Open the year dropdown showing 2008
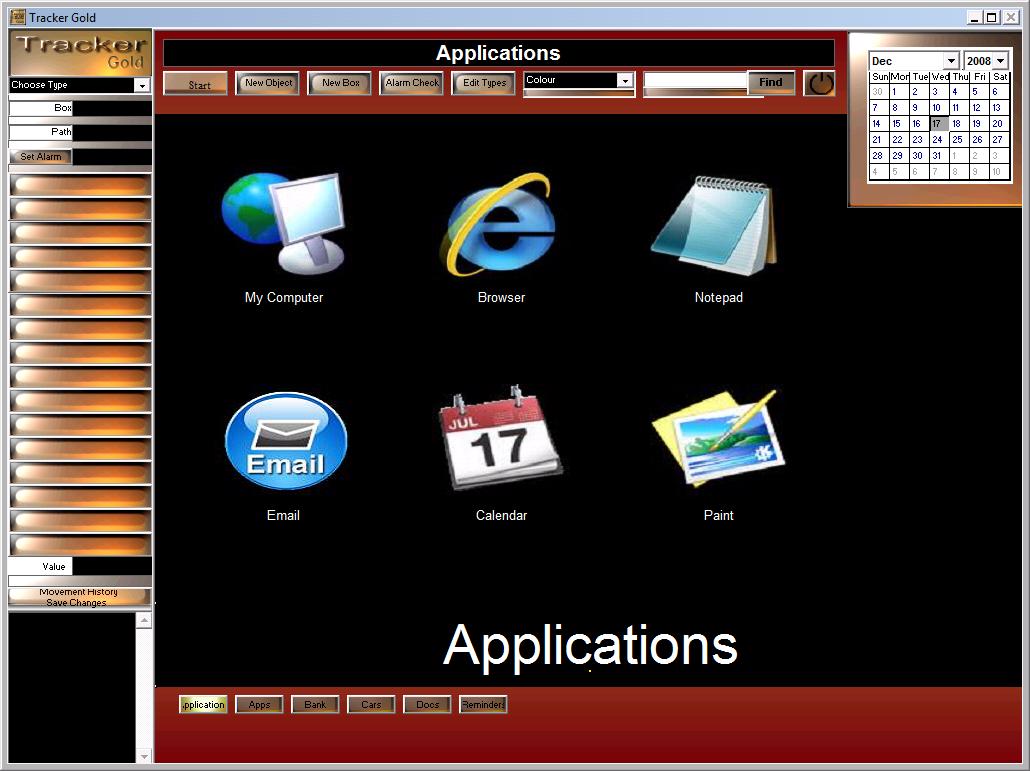This screenshot has height=771, width=1030. pyautogui.click(x=1000, y=61)
